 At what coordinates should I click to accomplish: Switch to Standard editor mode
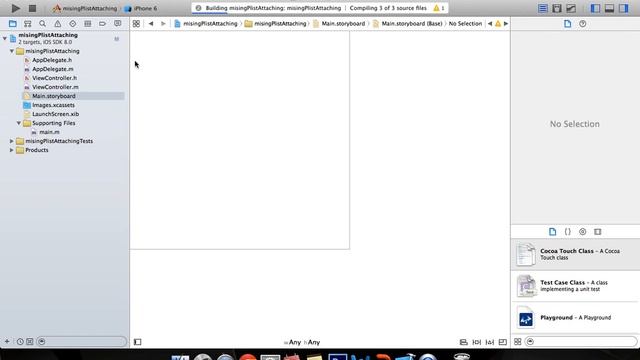pos(542,8)
